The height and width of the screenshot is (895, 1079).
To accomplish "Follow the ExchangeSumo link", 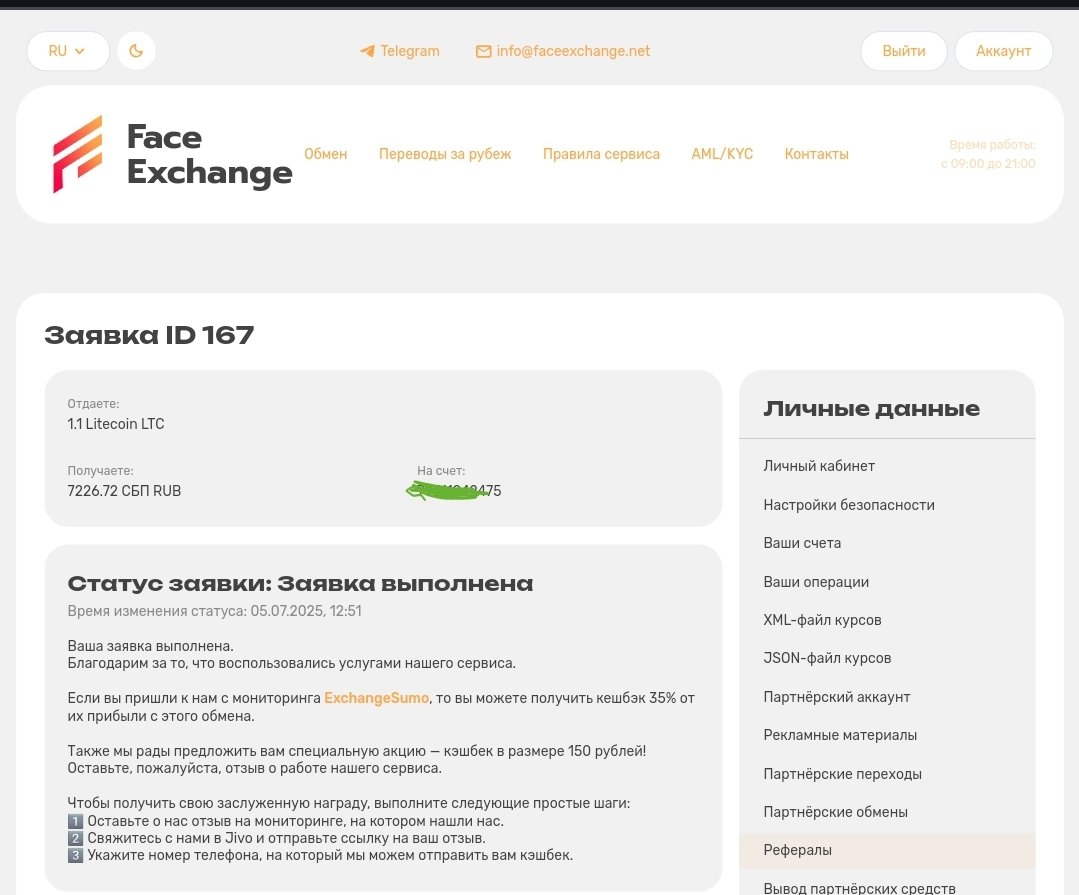I will click(x=376, y=698).
